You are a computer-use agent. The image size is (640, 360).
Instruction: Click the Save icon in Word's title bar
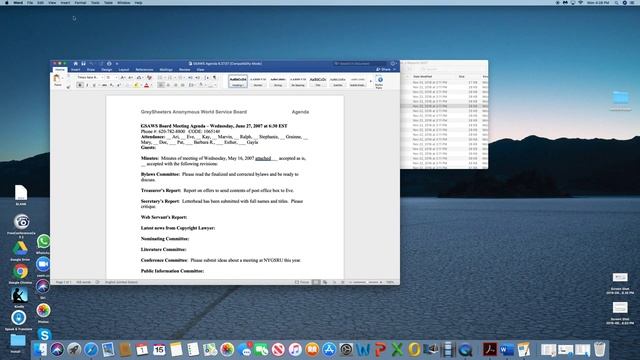tap(83, 64)
